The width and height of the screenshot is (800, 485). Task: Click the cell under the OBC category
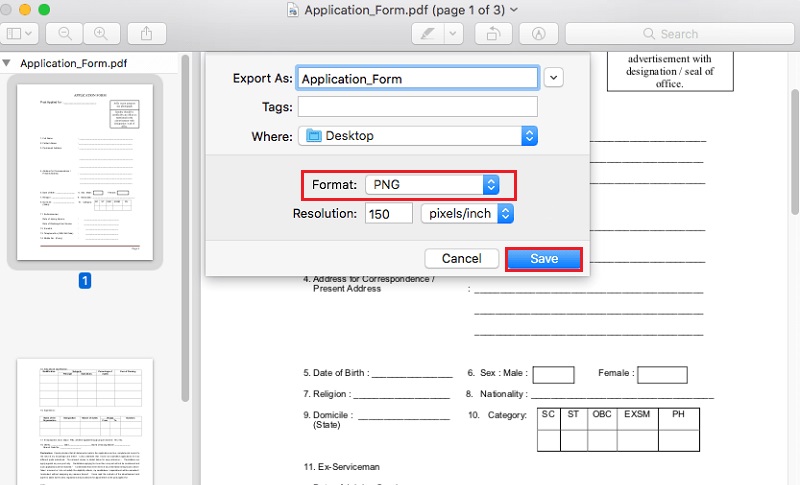[602, 441]
